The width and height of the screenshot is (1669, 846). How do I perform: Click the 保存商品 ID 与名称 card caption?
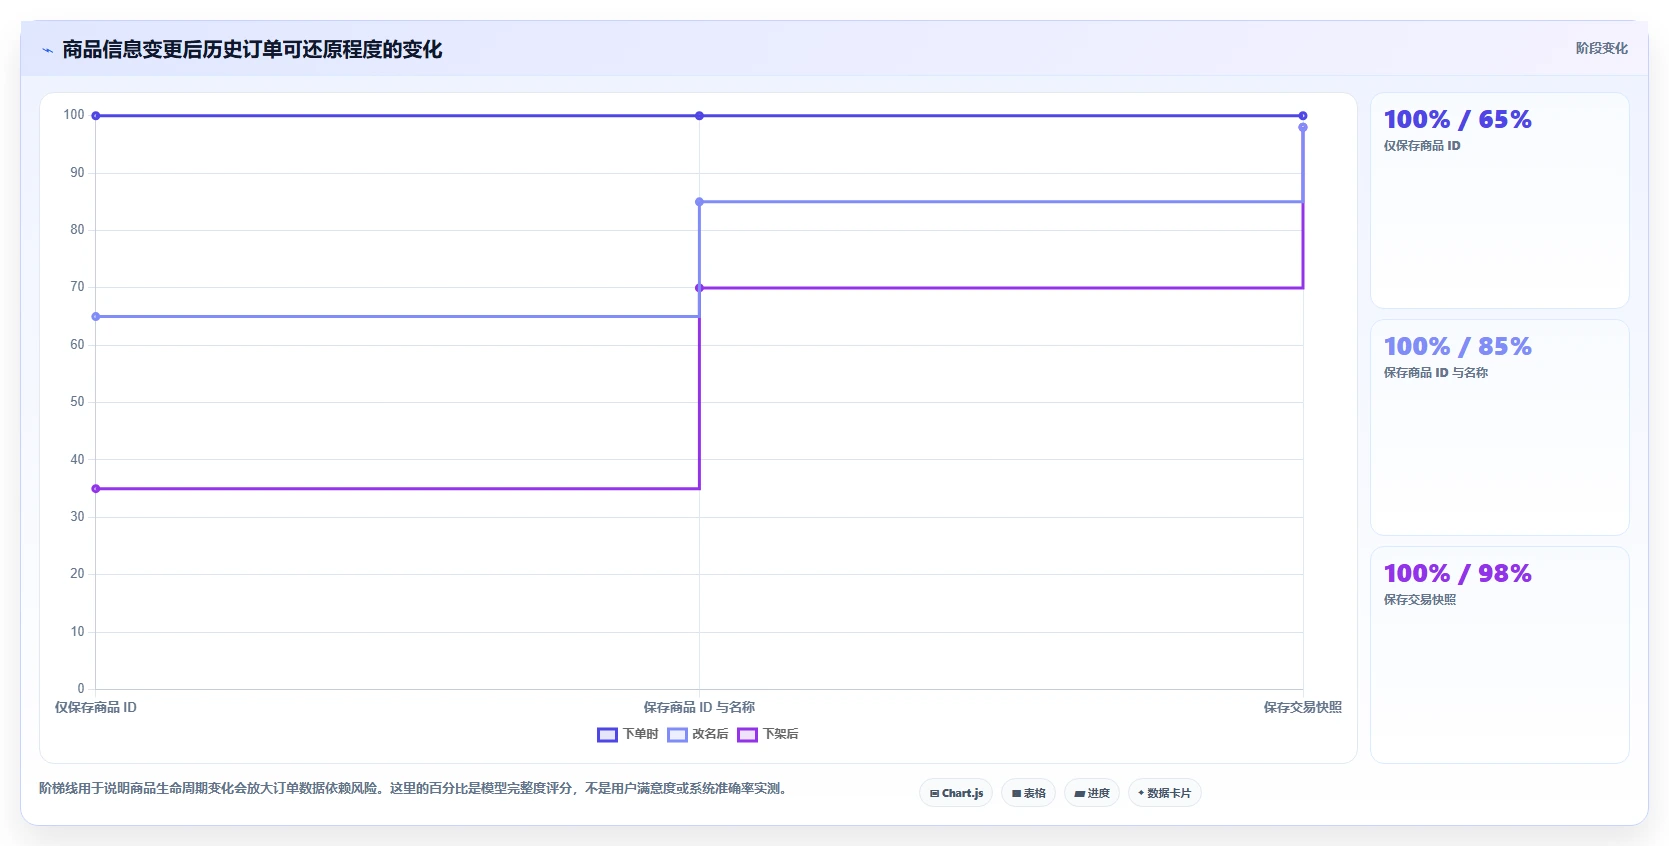1435,373
